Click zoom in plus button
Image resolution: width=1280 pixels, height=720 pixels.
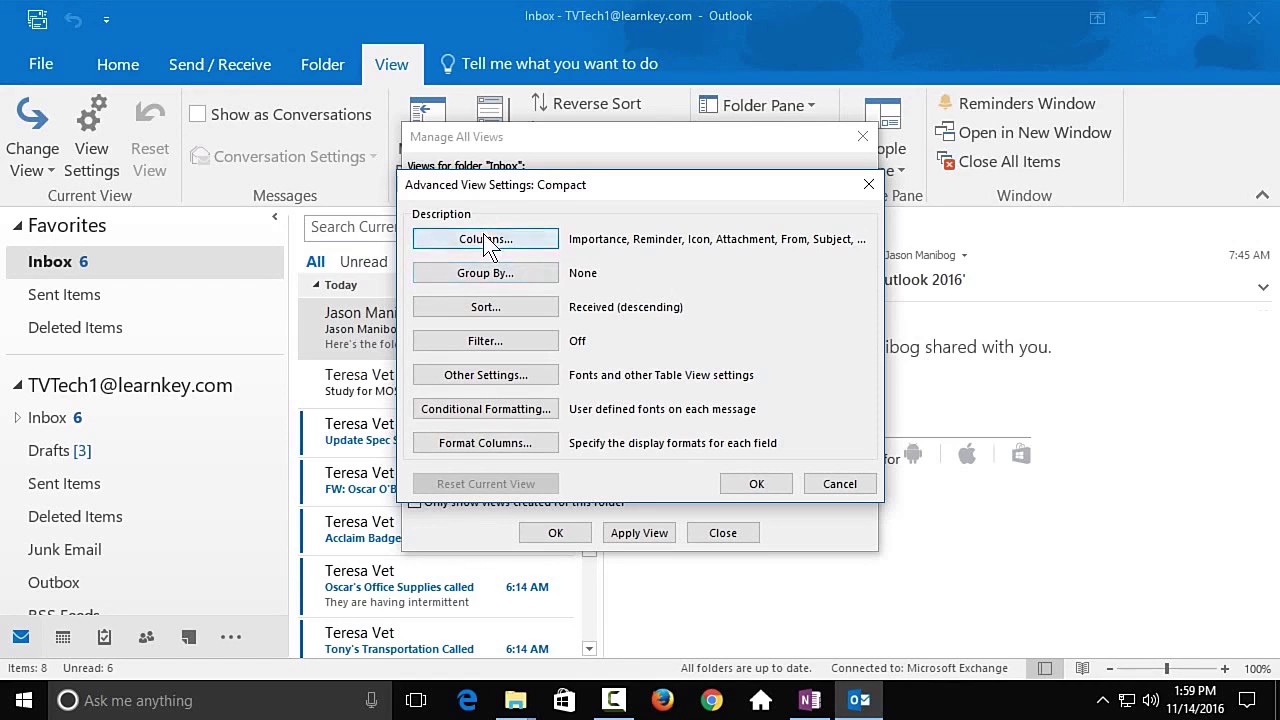(1224, 668)
